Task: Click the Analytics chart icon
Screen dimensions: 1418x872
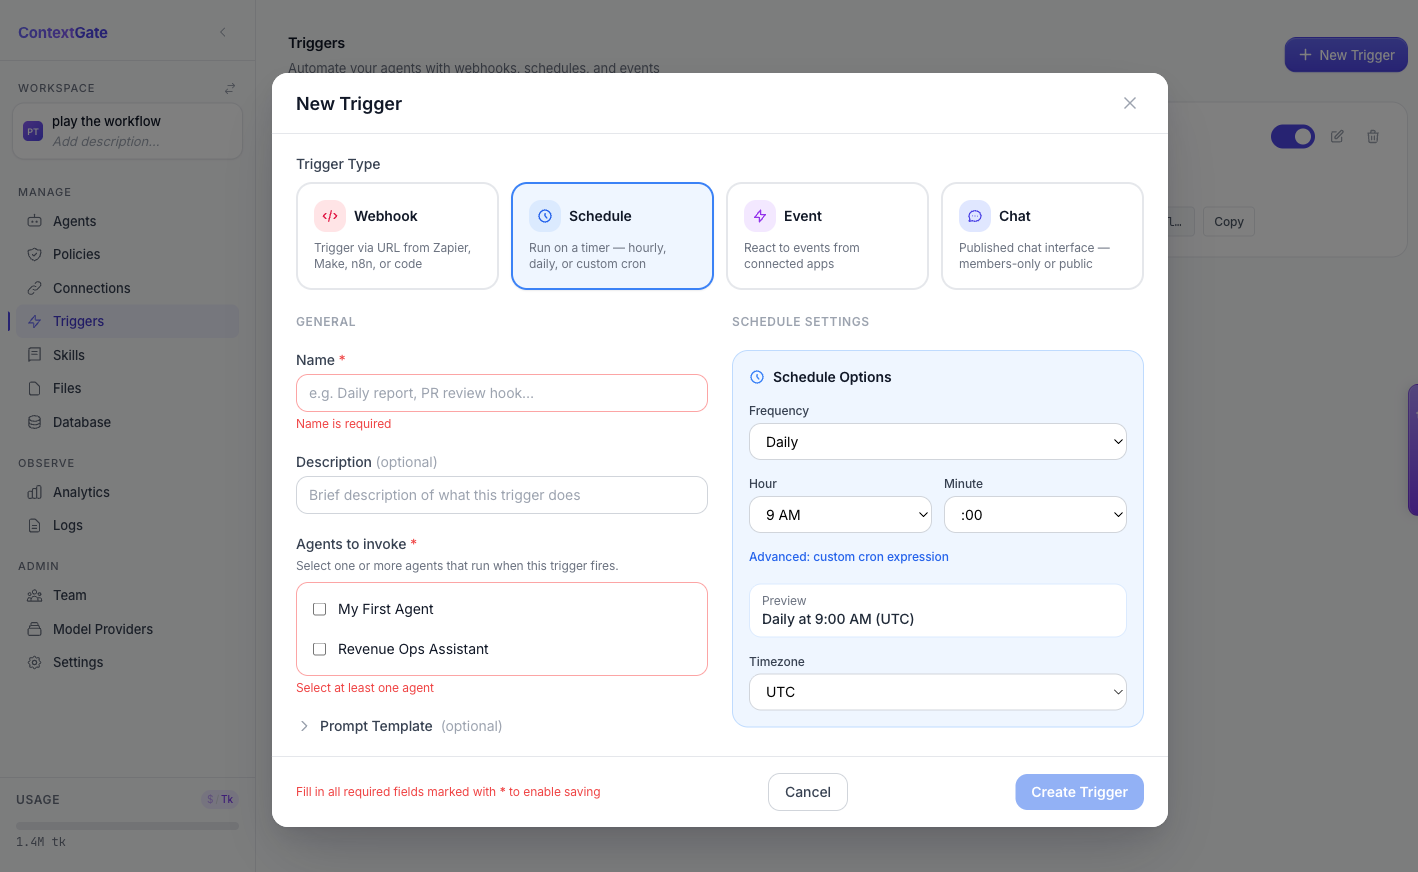Action: 35,492
